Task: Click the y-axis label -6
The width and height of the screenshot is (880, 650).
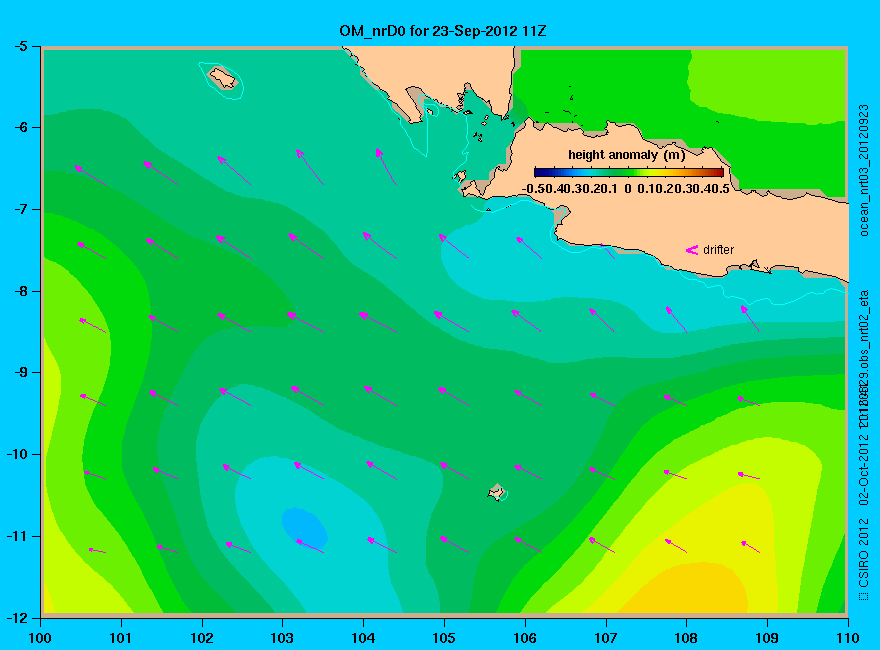Action: pos(20,127)
